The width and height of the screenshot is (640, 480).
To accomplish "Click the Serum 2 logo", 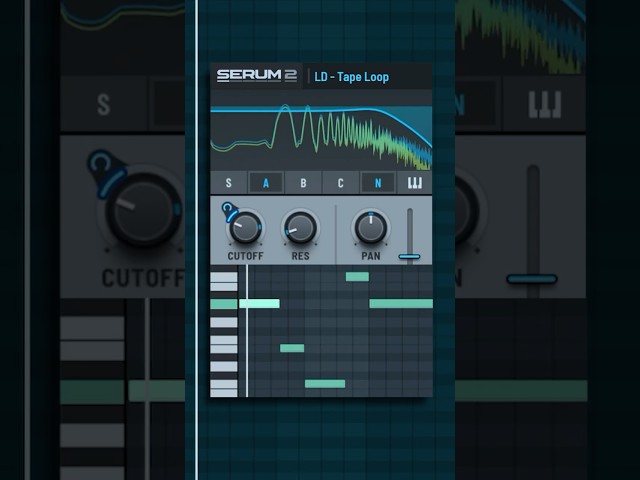I will 257,76.
